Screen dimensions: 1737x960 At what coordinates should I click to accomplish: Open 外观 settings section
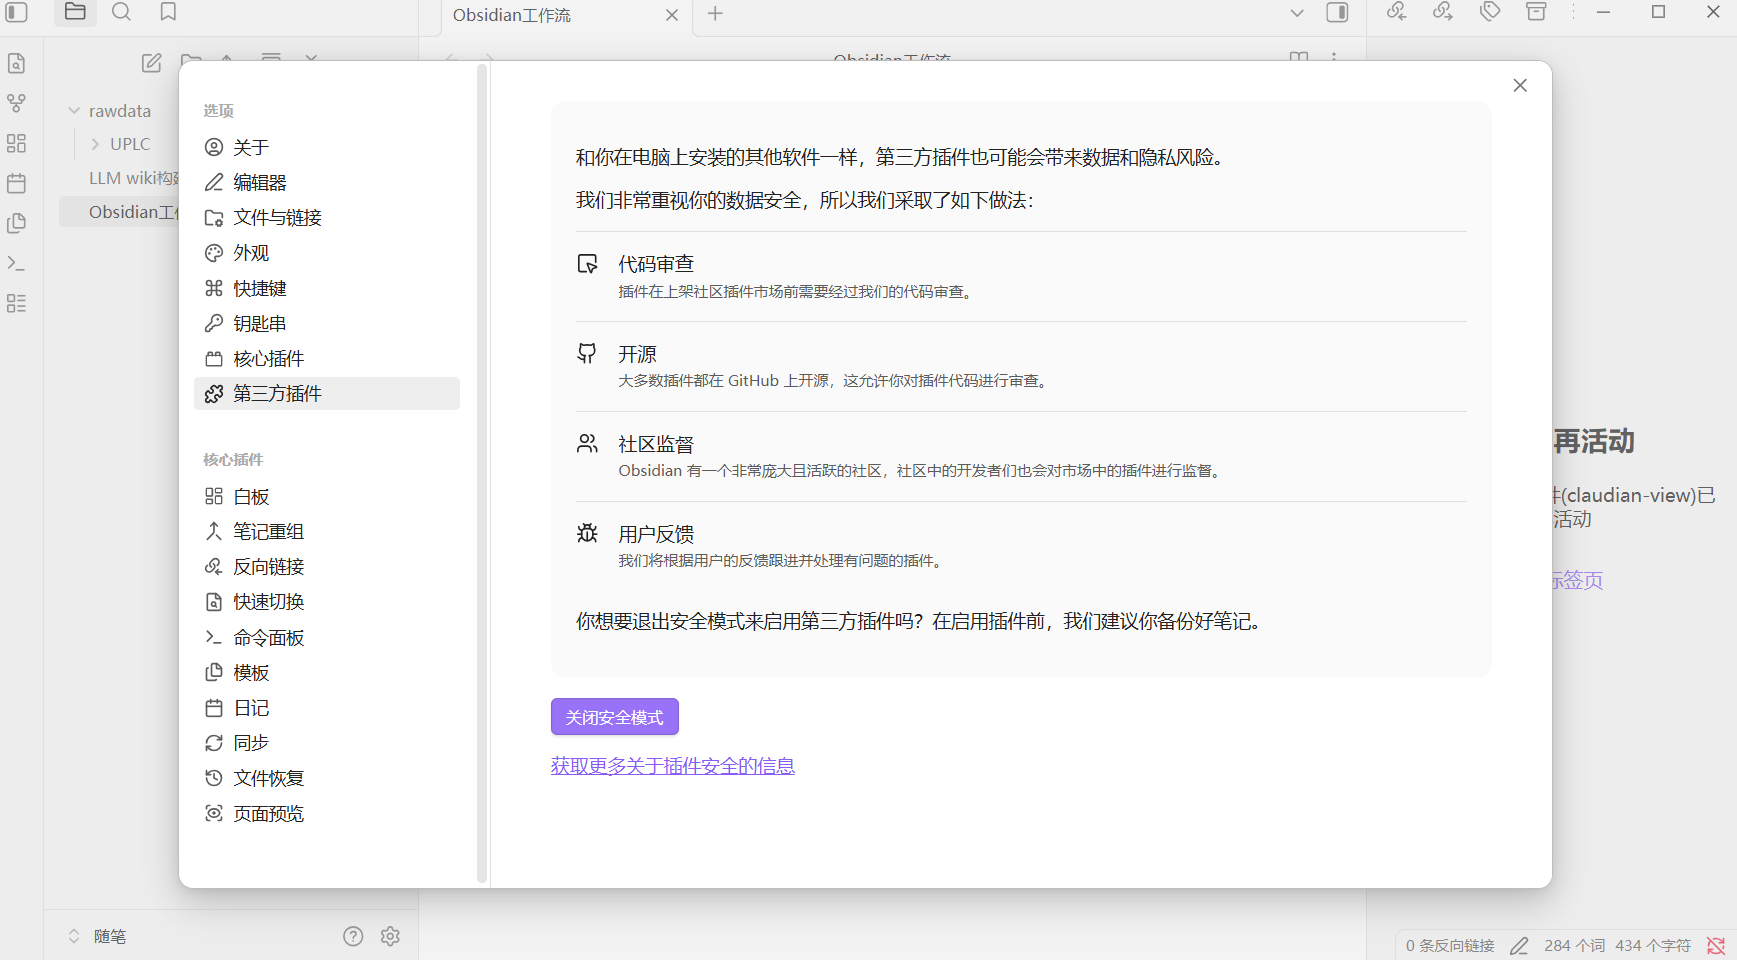327,253
